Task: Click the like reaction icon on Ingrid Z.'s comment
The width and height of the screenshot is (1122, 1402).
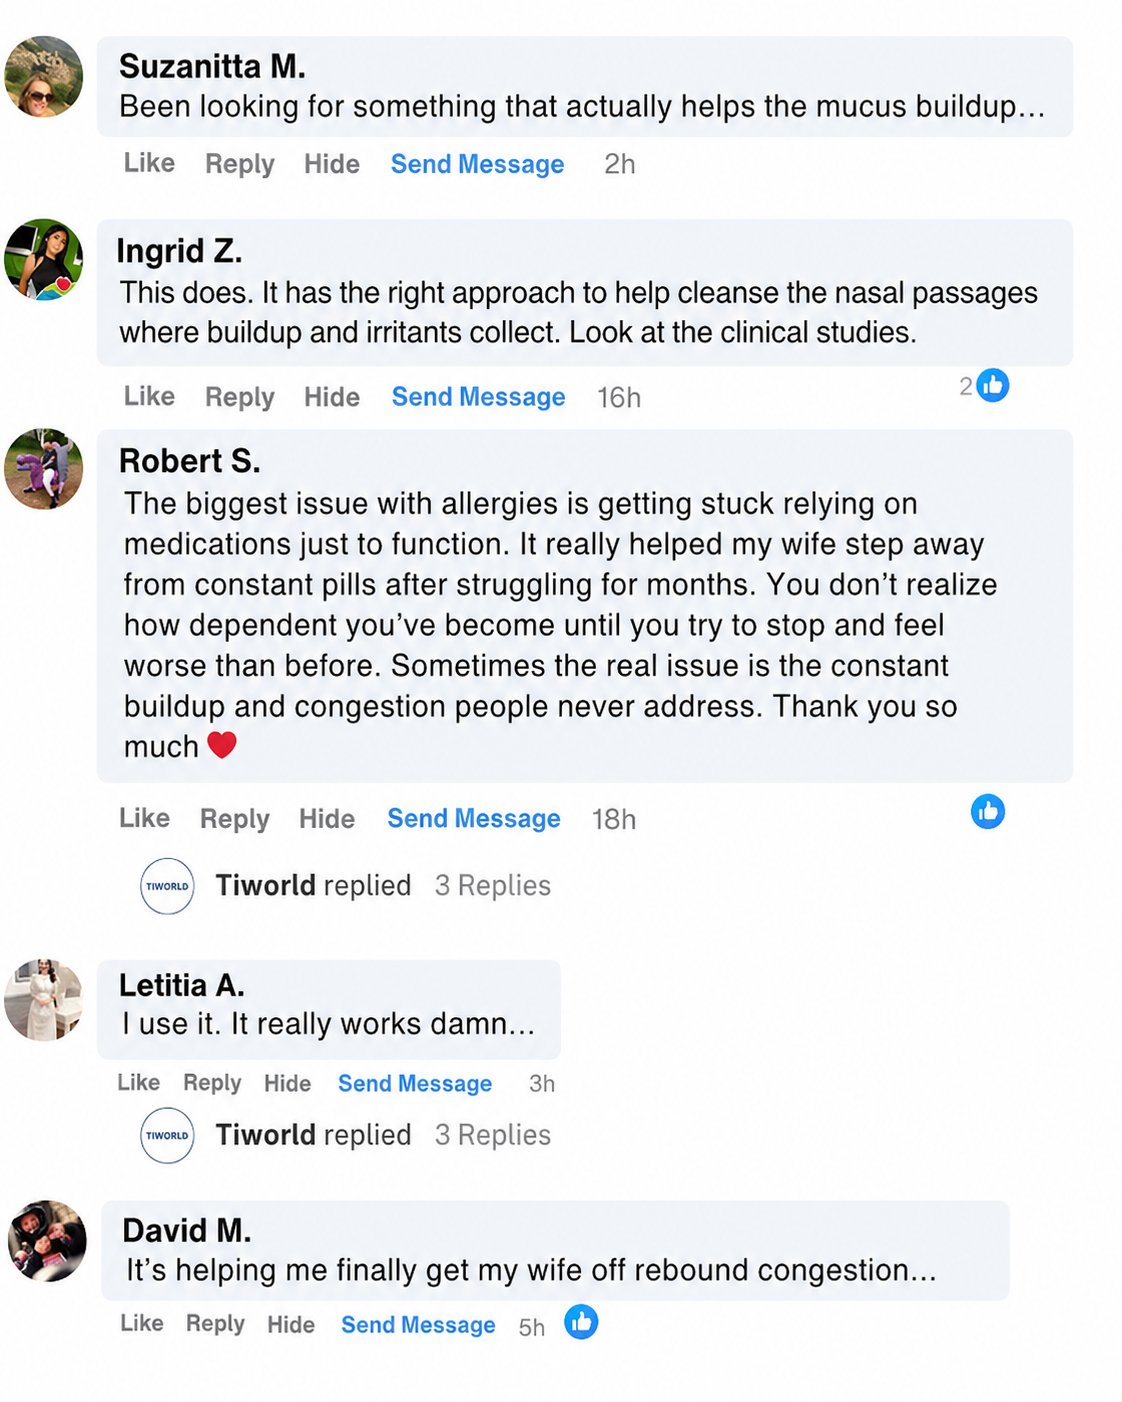Action: tap(992, 385)
